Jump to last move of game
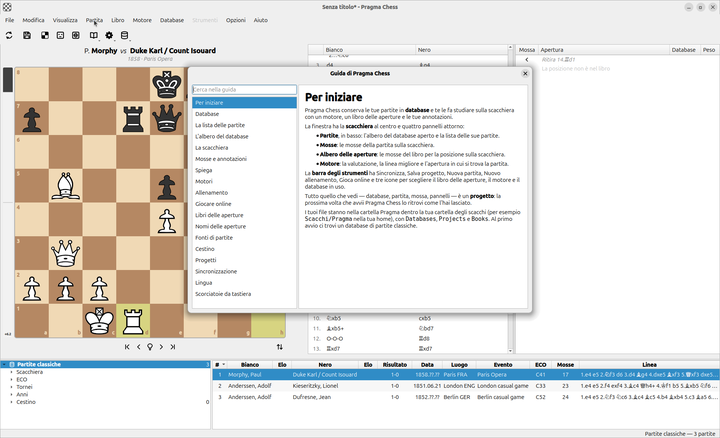720x438 pixels. [x=173, y=347]
